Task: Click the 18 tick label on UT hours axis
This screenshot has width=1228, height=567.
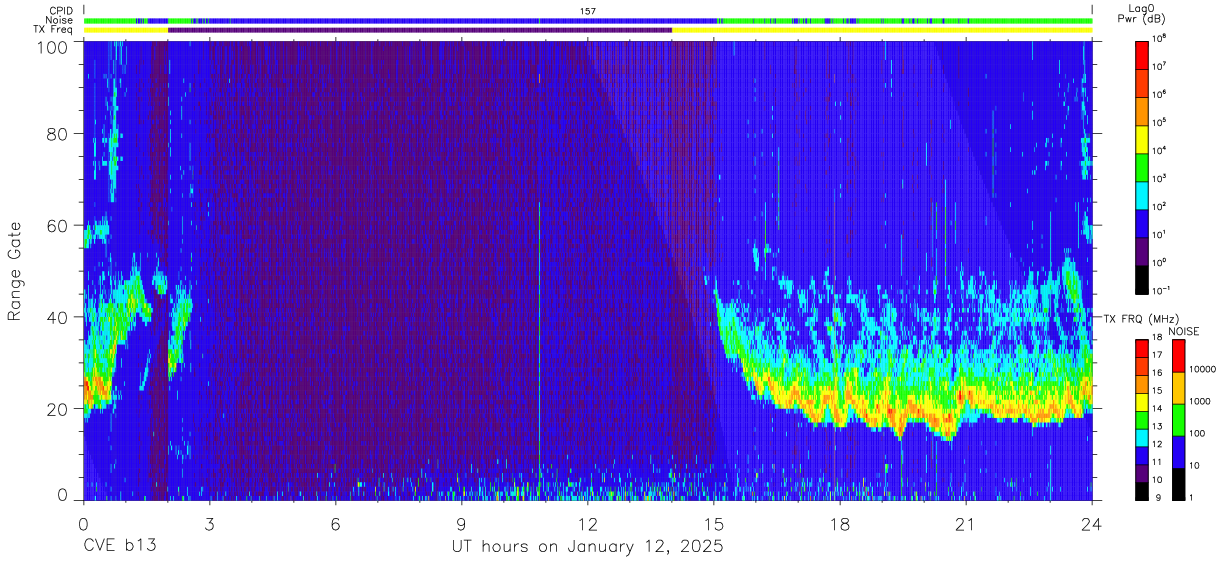Action: (840, 523)
